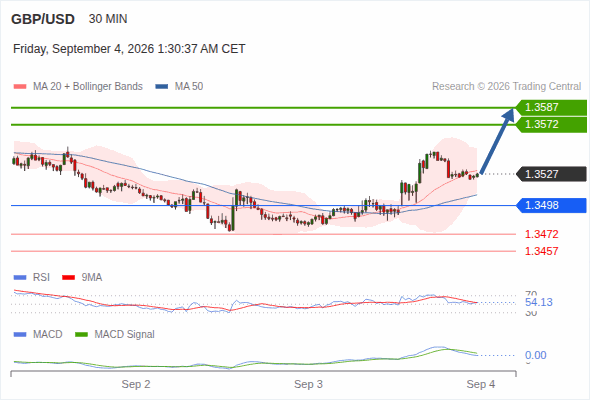Click the 1.3457 support level label
Screen dimensions: 590x400
coord(541,251)
